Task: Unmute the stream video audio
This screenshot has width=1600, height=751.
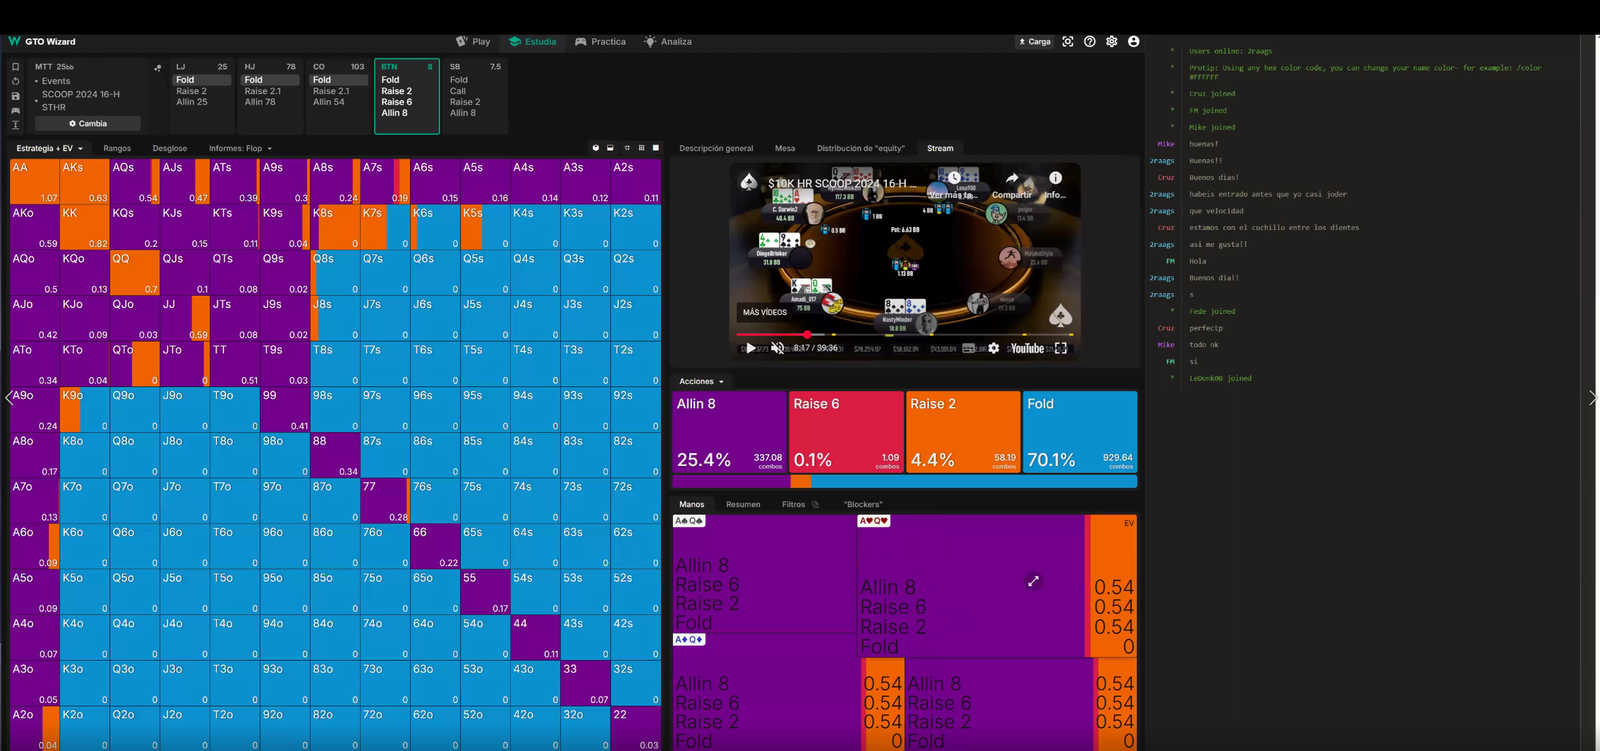Action: tap(777, 348)
